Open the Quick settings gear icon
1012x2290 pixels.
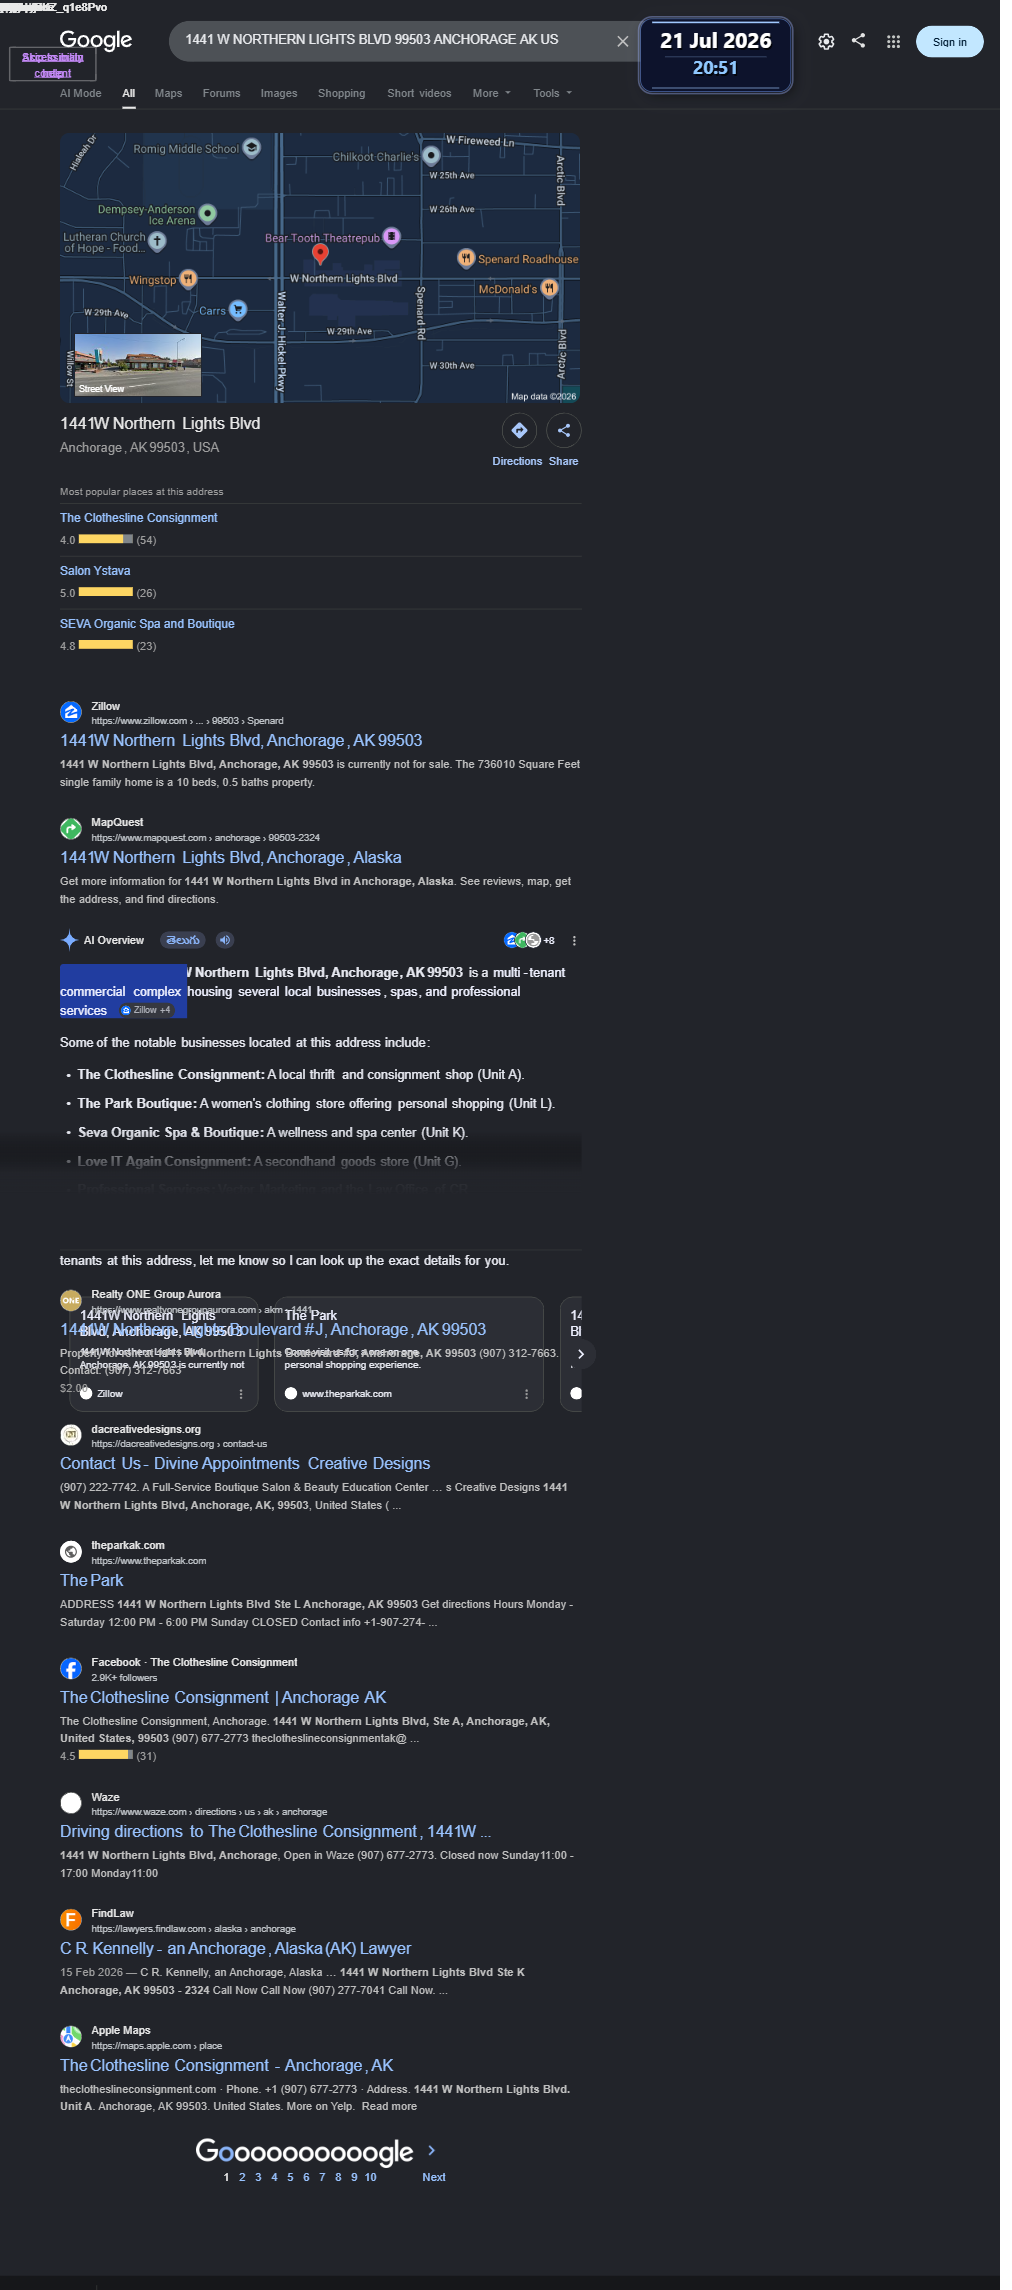[826, 41]
